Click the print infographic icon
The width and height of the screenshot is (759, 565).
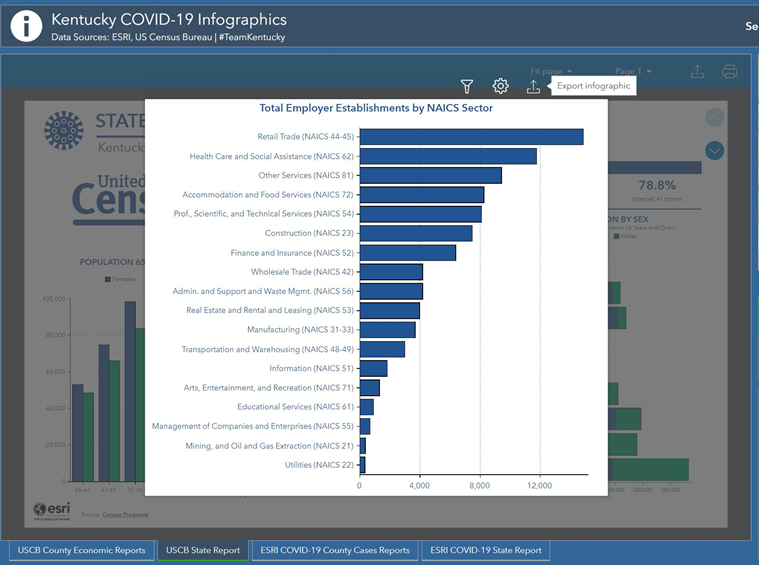[730, 72]
